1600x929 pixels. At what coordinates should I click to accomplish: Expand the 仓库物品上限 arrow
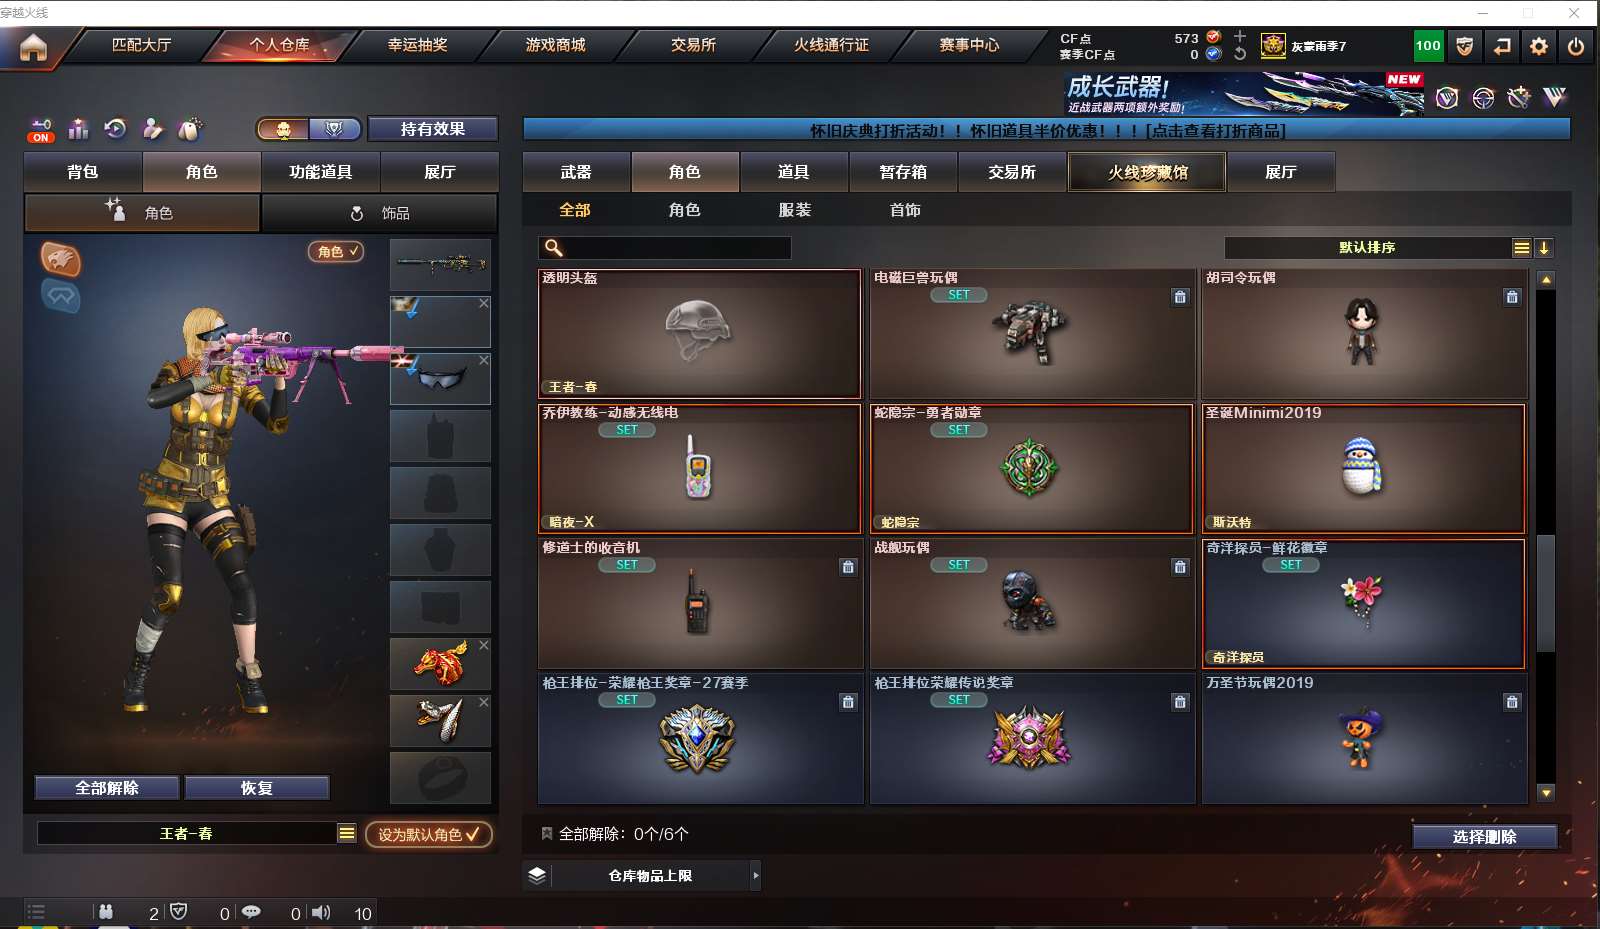[756, 875]
